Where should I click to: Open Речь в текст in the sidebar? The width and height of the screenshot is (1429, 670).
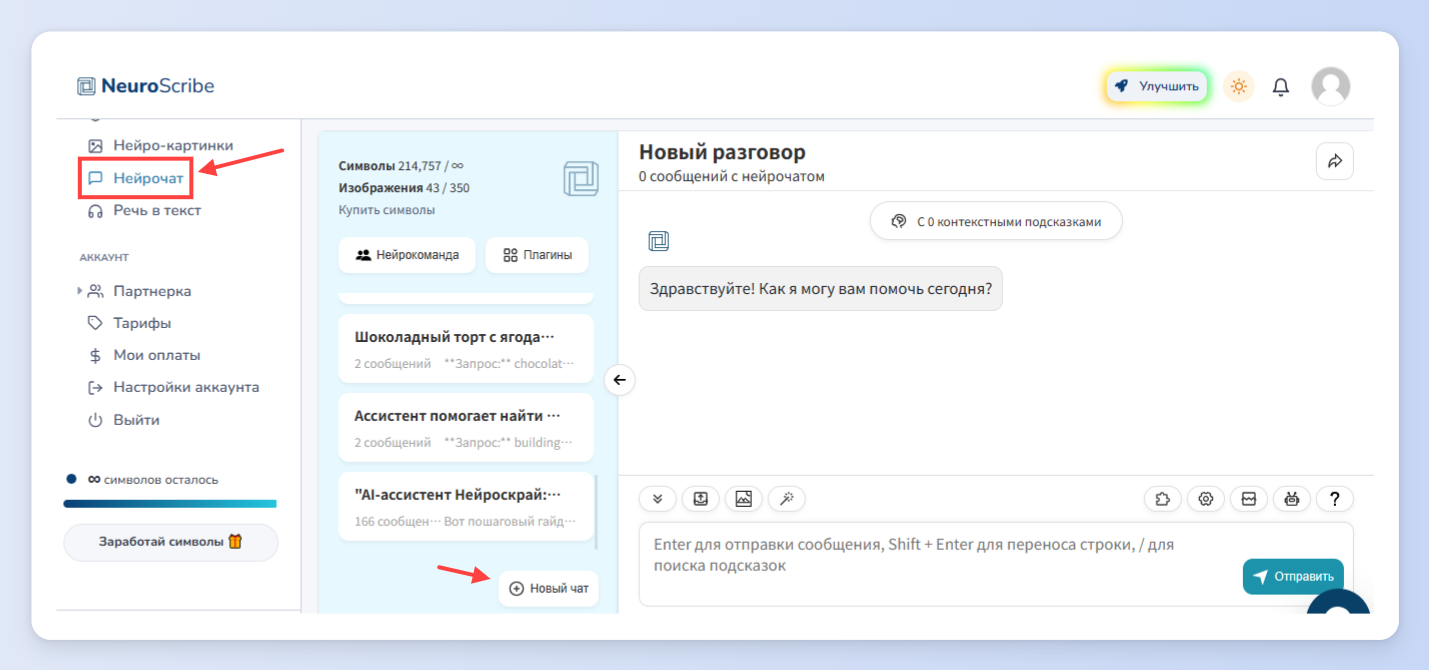point(145,210)
